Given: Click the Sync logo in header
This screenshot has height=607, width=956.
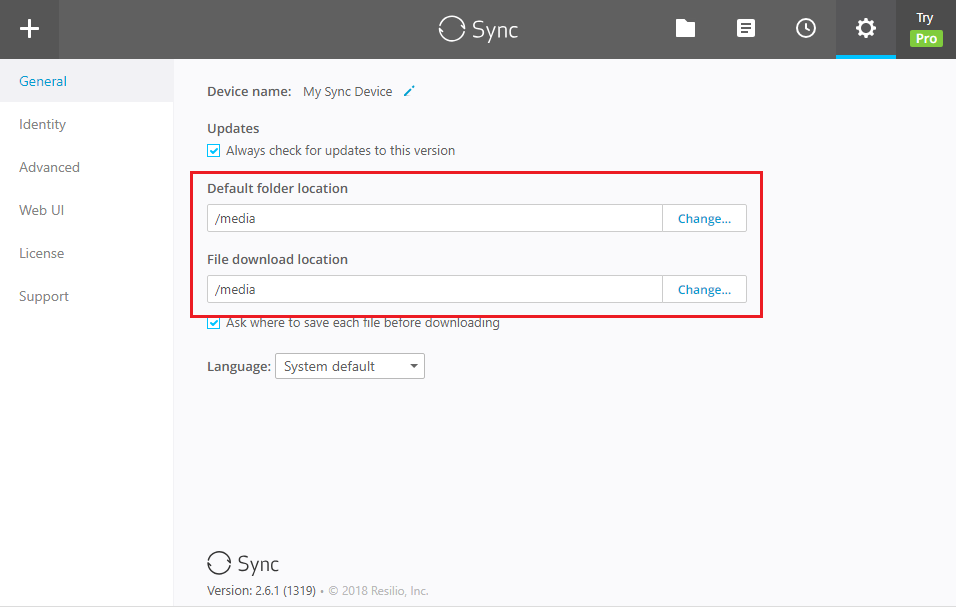Looking at the screenshot, I should [478, 29].
